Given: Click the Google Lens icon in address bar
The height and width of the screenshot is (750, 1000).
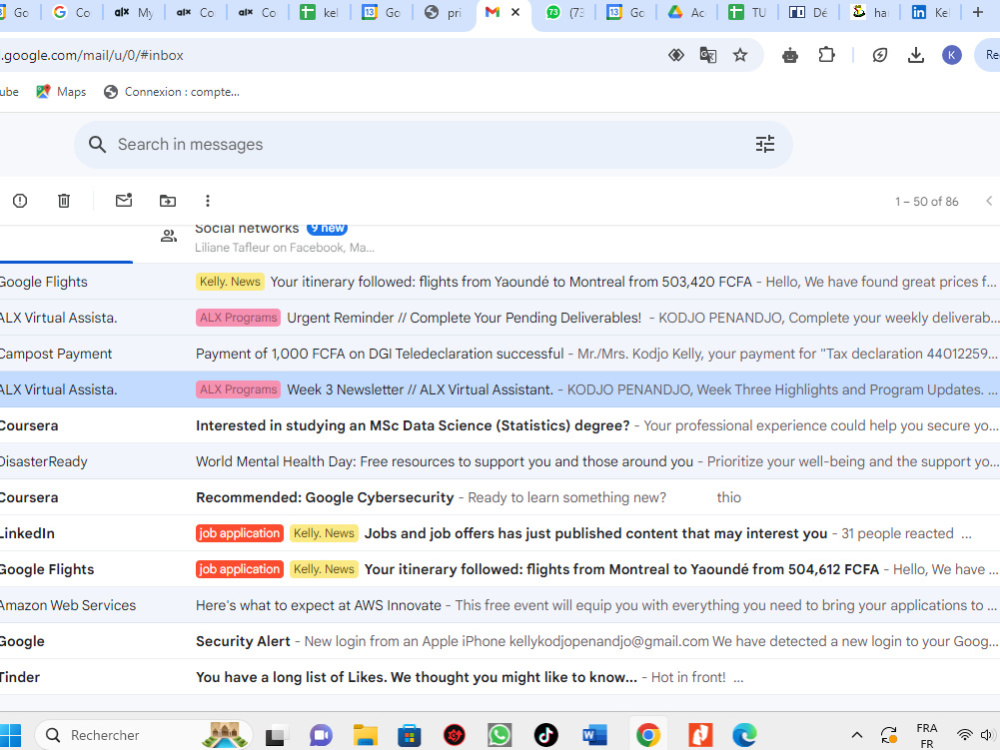Looking at the screenshot, I should 676,55.
